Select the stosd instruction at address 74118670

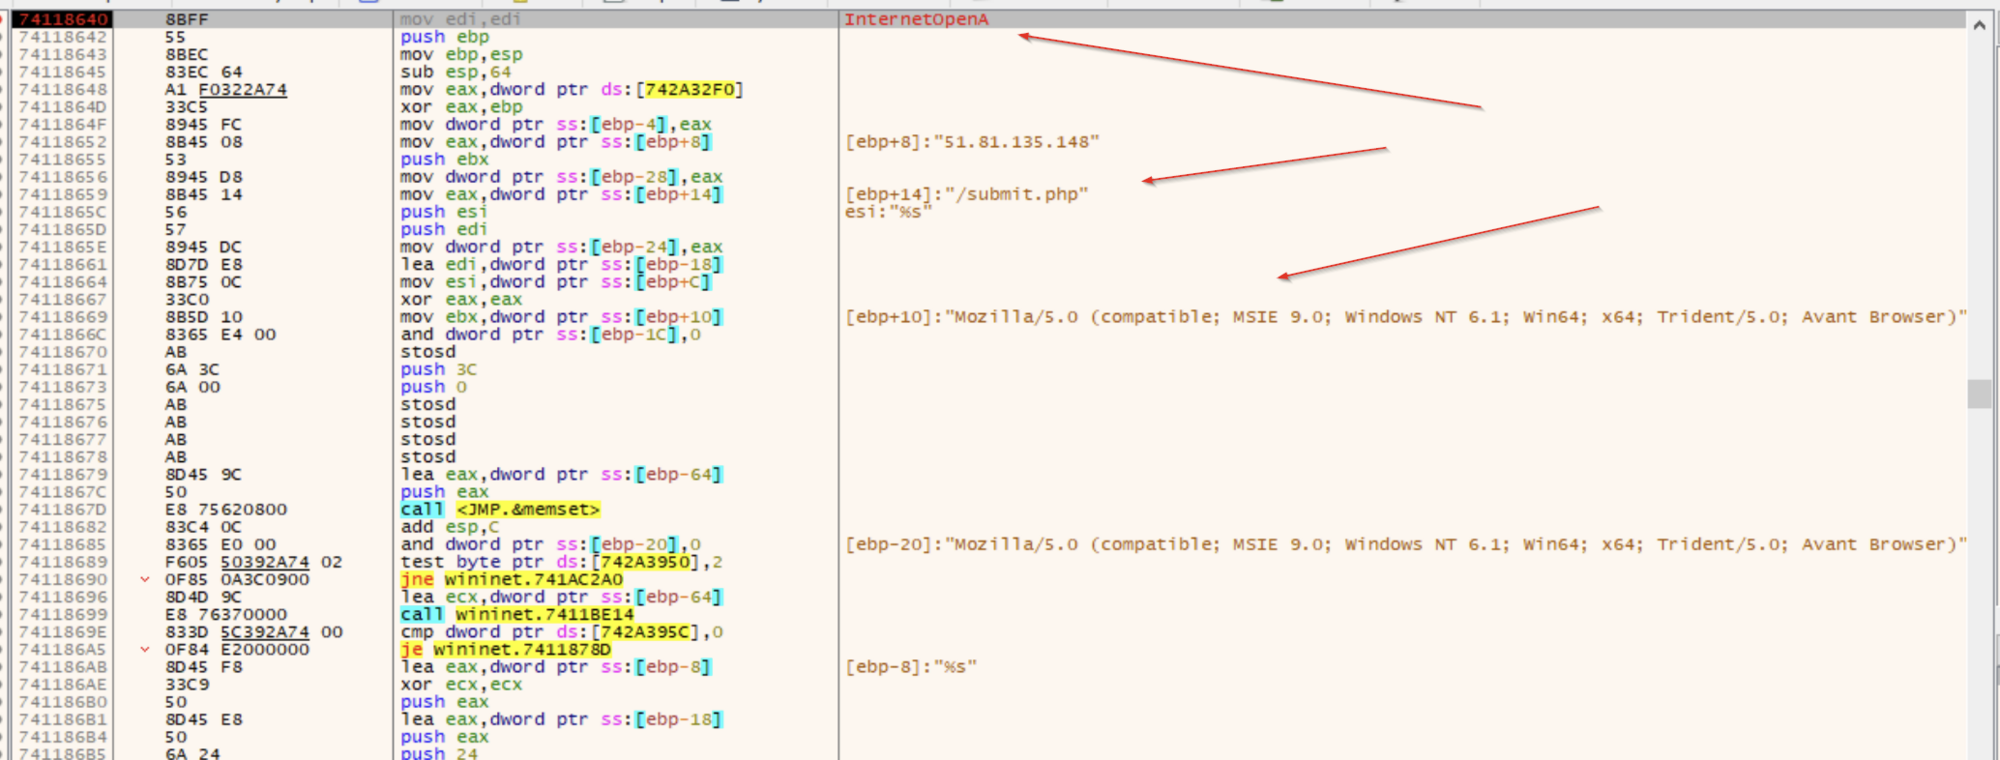tap(428, 352)
